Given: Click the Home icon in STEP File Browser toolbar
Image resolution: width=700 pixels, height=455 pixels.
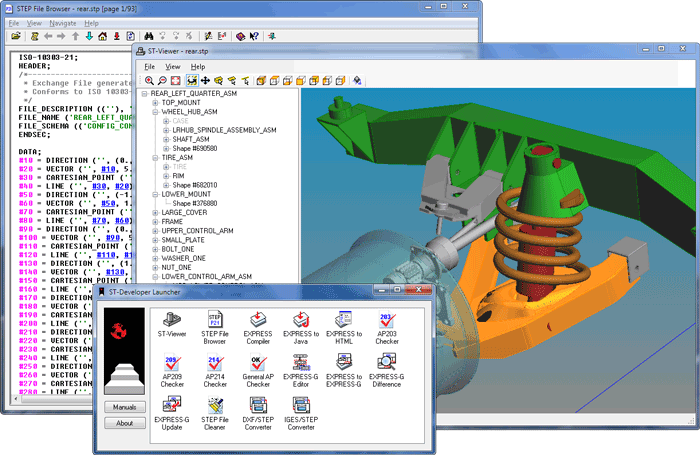Looking at the screenshot, I should click(x=103, y=36).
